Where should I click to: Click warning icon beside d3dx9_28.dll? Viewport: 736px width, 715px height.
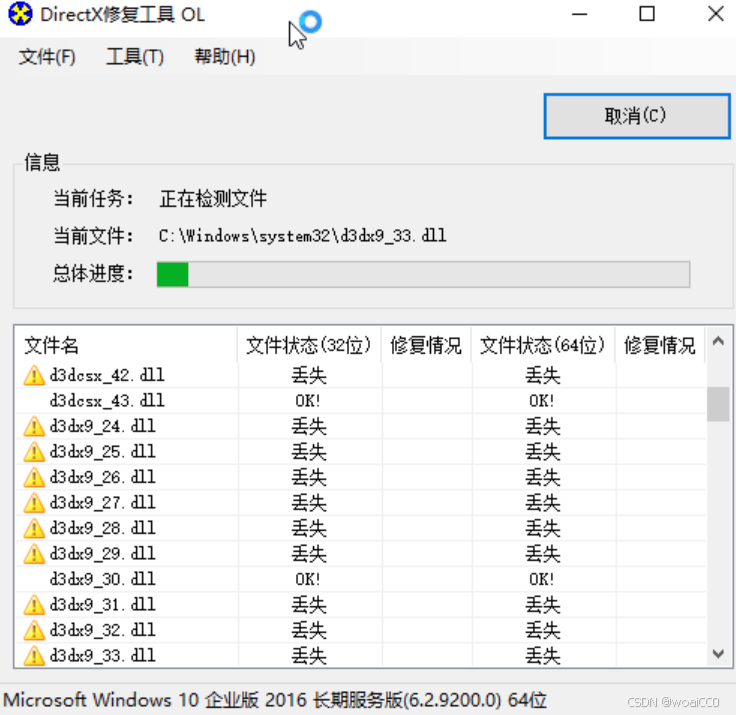click(x=34, y=528)
